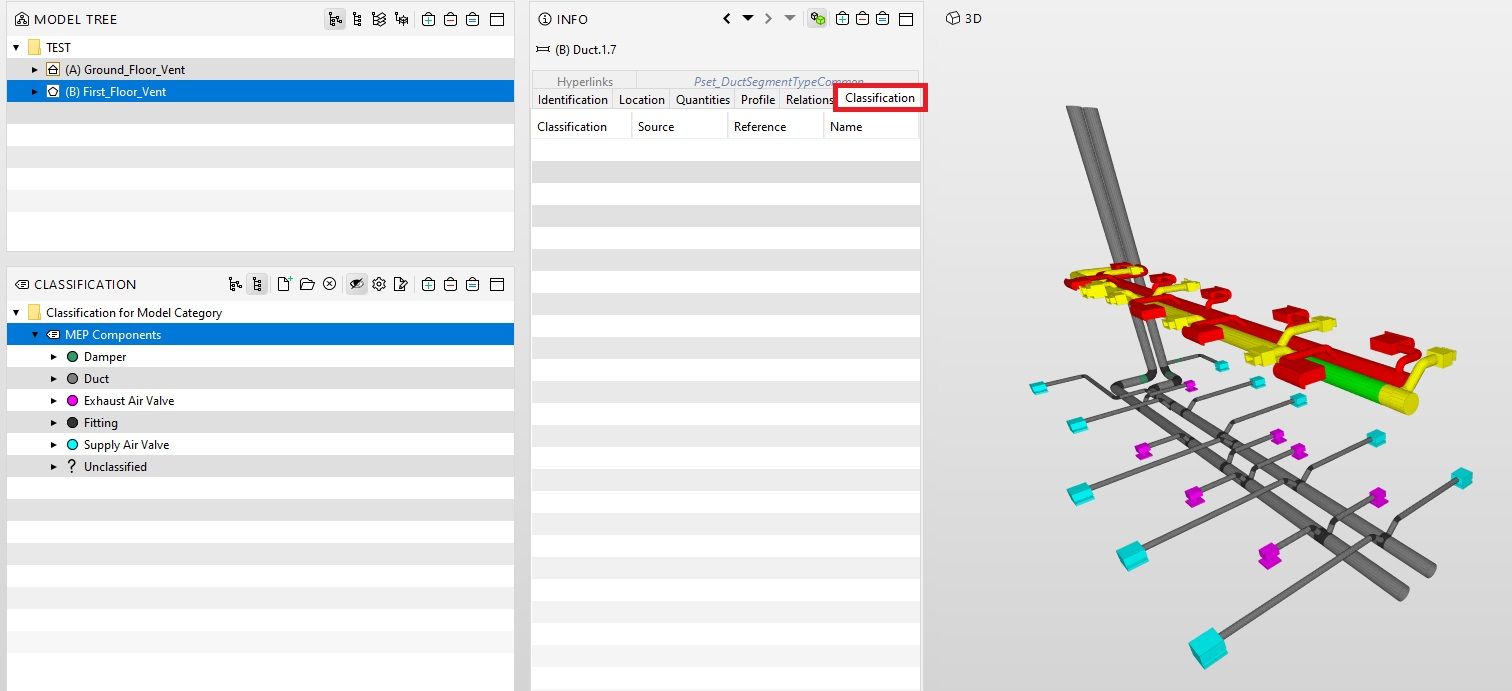
Task: Go back to previous Info item
Action: pyautogui.click(x=727, y=19)
